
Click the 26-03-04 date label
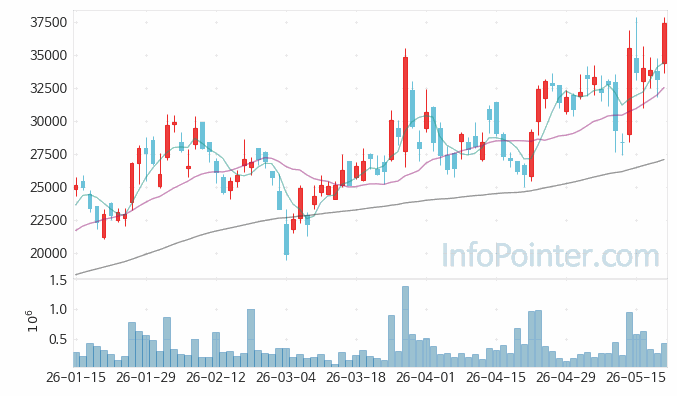(286, 377)
